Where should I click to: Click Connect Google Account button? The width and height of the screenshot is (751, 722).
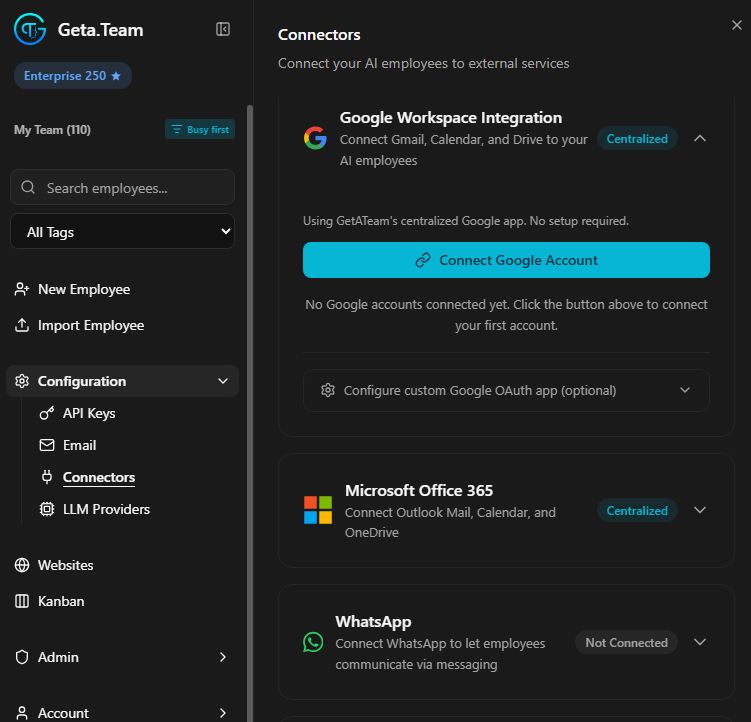(506, 260)
